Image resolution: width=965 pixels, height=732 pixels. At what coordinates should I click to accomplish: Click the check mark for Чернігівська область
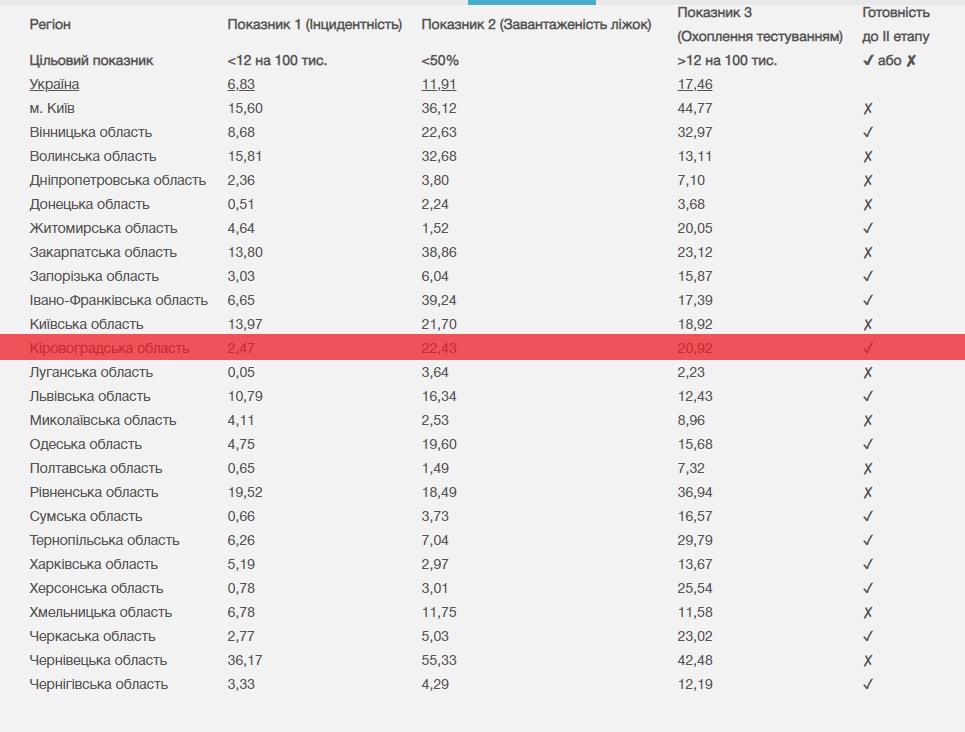868,685
